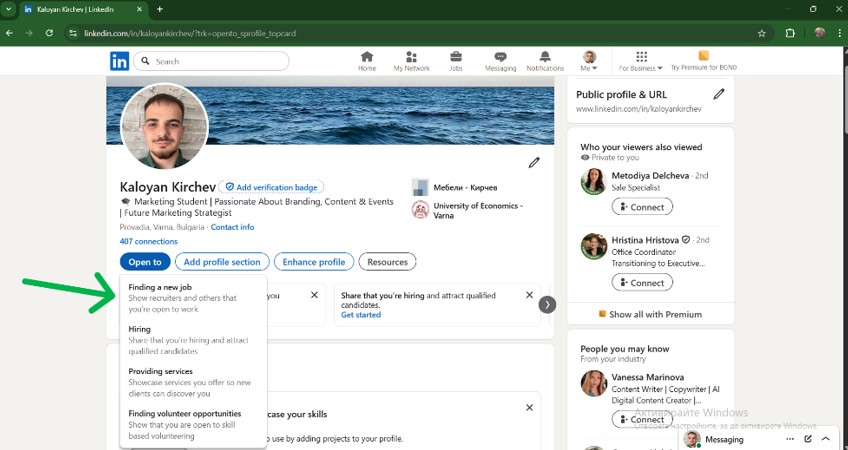848x450 pixels.
Task: Advance suggestion carousel with next arrow
Action: [547, 305]
